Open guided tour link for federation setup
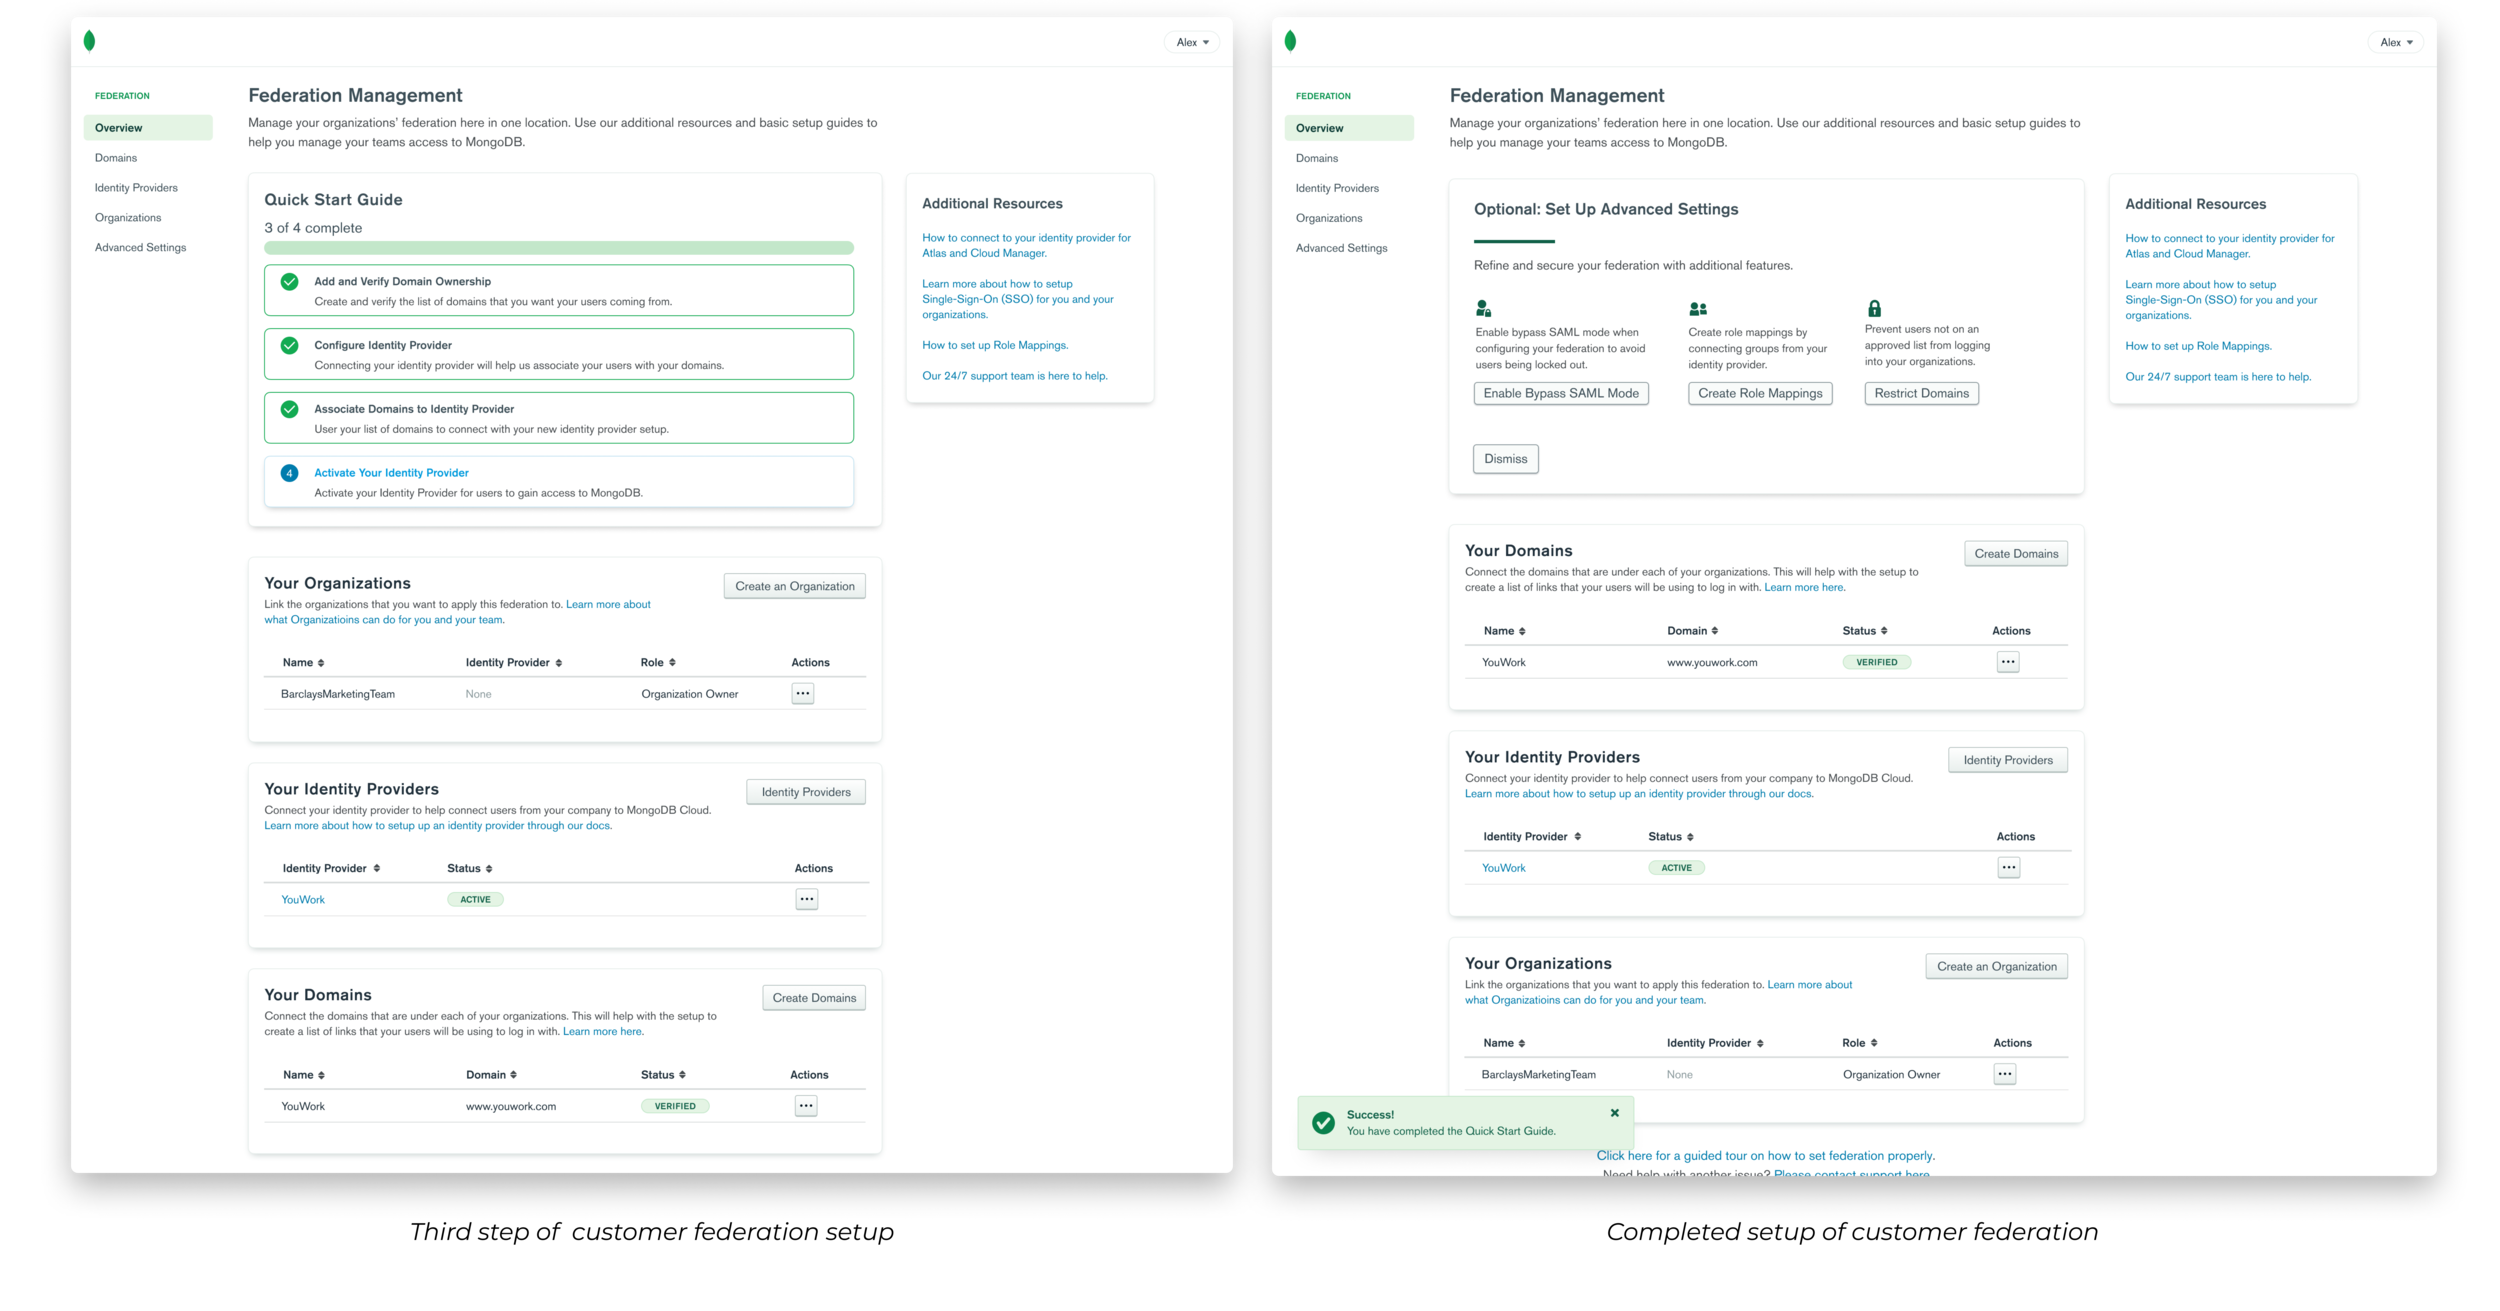Screen dimensions: 2500x1311 (1765, 1156)
